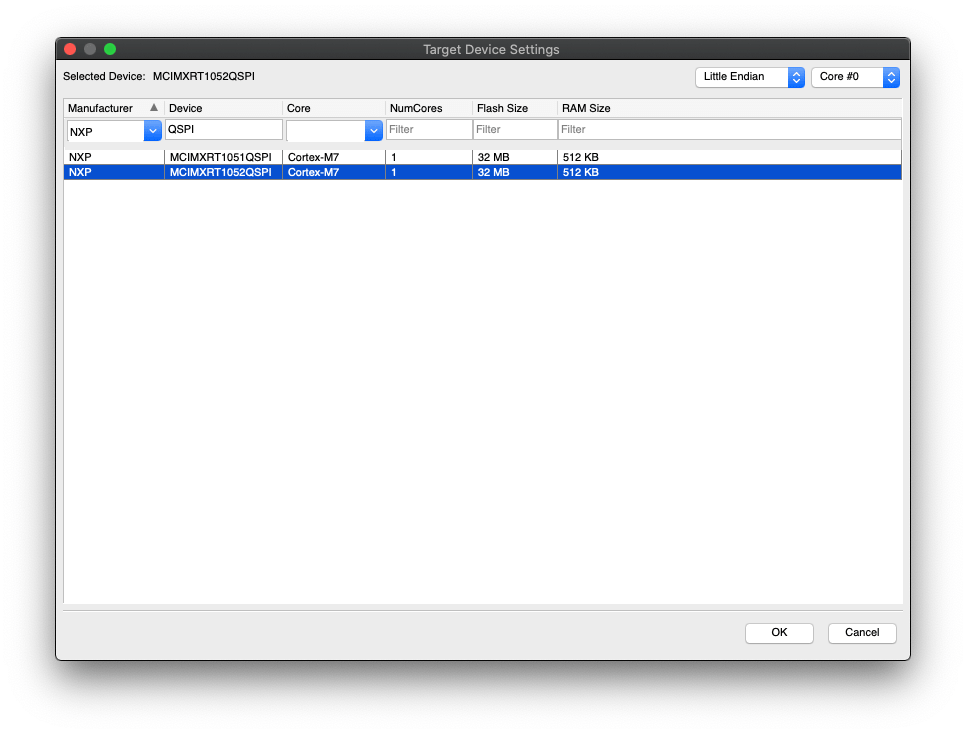Sort by the Manufacturer column header
966x734 pixels.
pyautogui.click(x=114, y=108)
